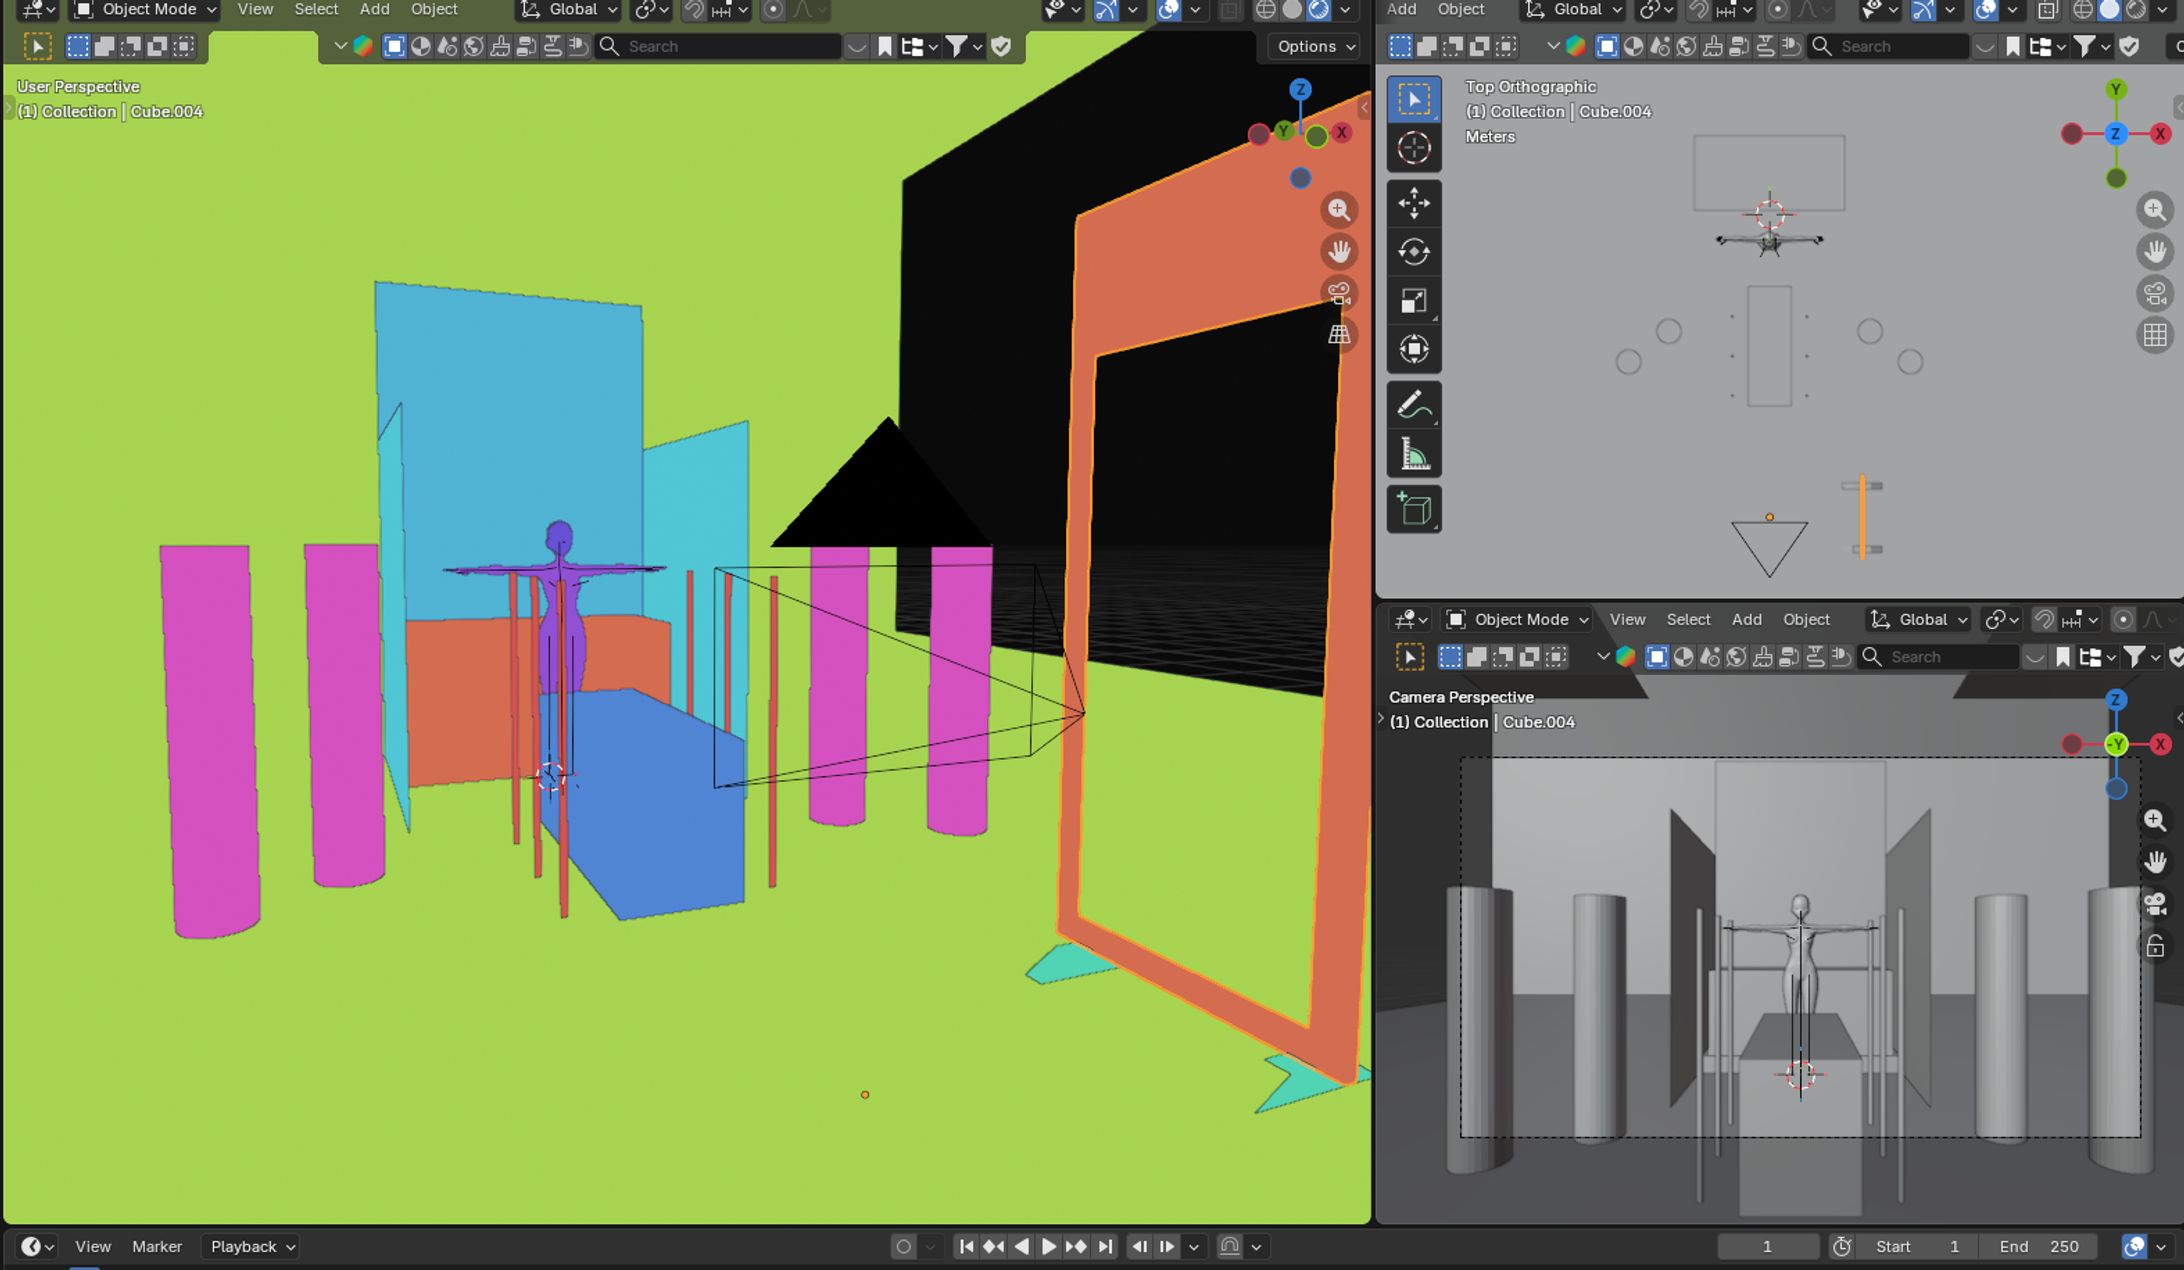Viewport: 2184px width, 1270px height.
Task: Open the Global transform orientation dropdown
Action: (567, 10)
